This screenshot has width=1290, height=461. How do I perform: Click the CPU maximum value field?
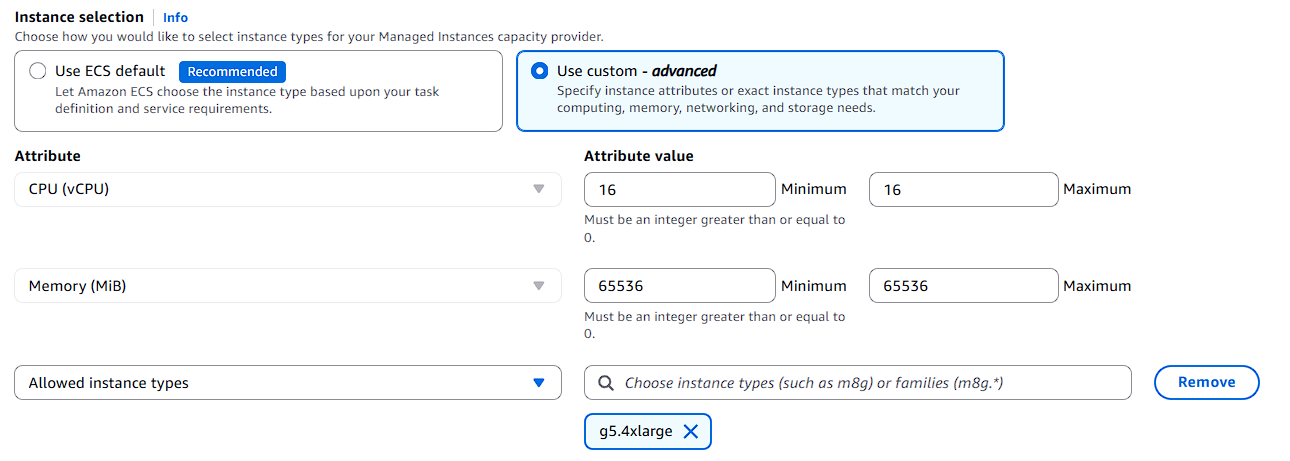pyautogui.click(x=963, y=189)
